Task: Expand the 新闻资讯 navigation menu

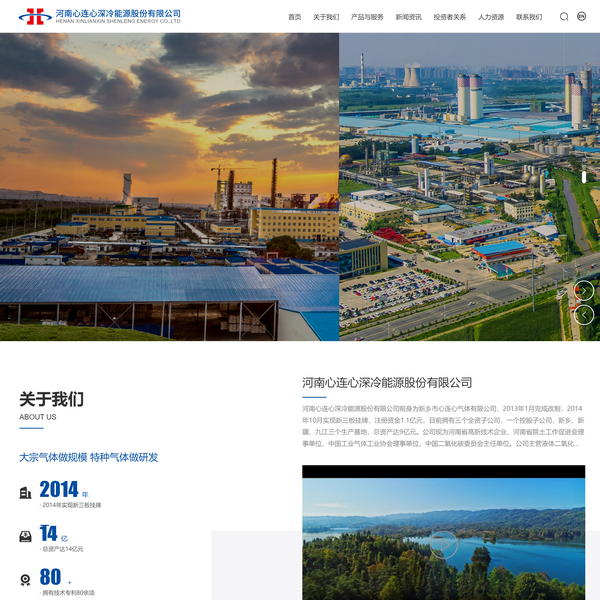Action: click(408, 17)
